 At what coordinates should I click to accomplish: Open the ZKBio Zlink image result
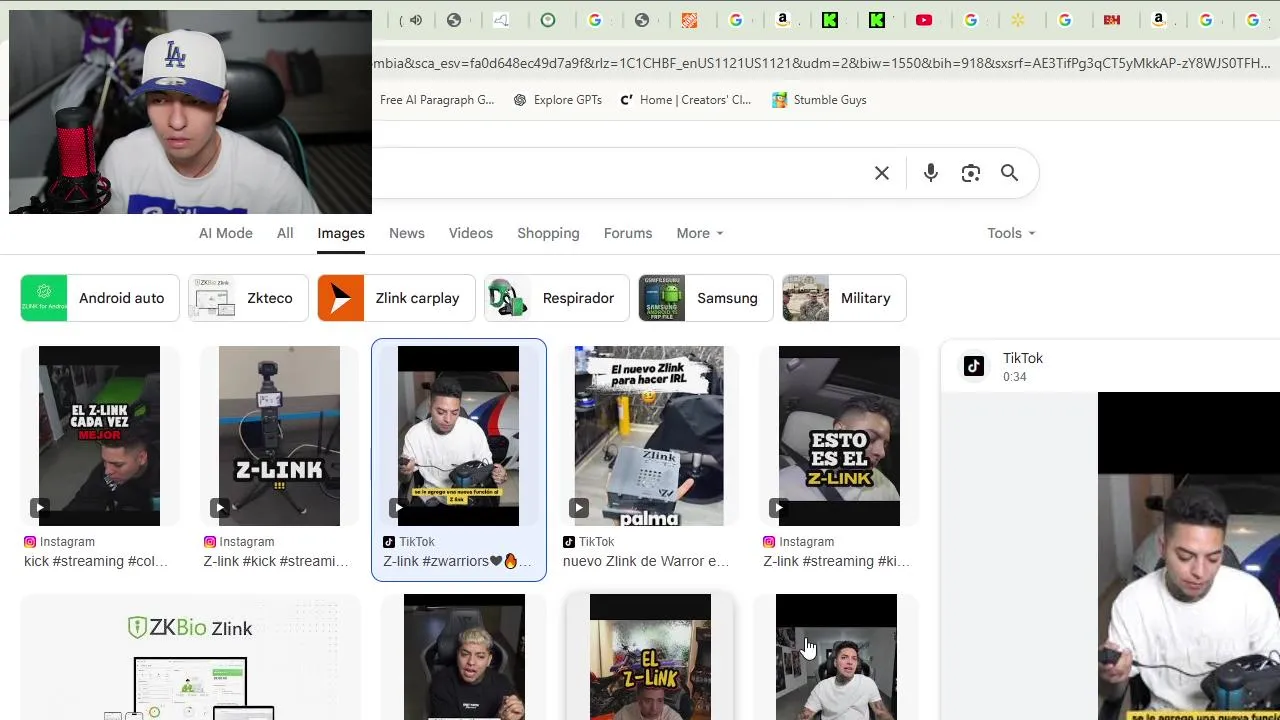[190, 657]
